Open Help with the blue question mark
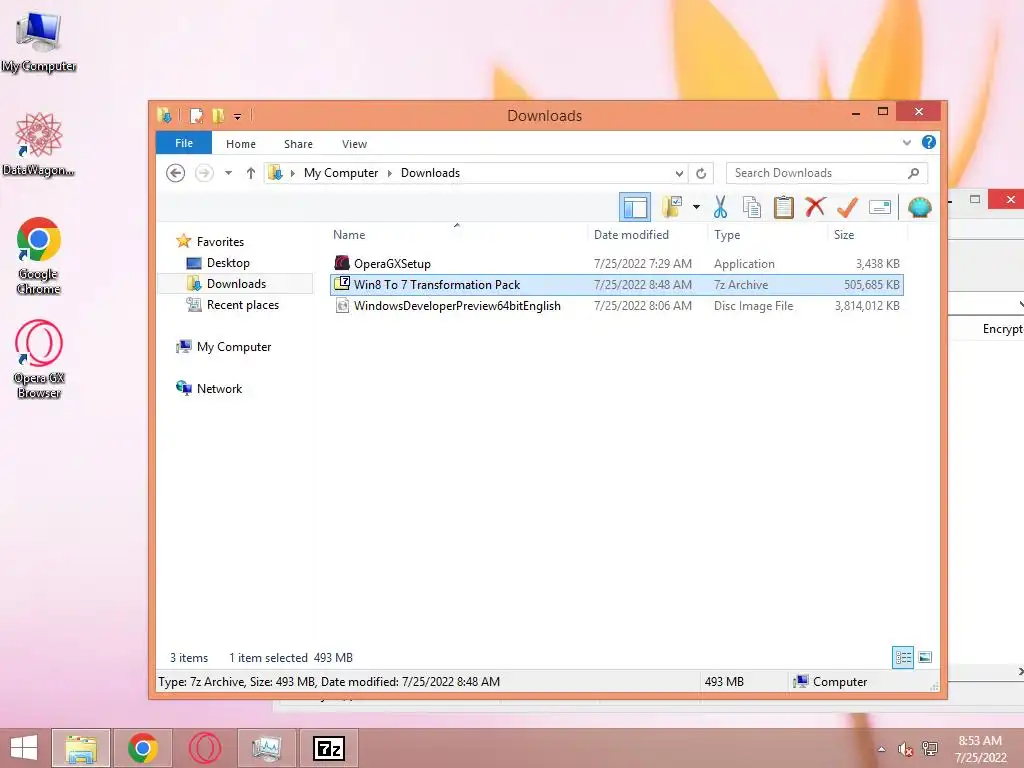 click(x=928, y=142)
